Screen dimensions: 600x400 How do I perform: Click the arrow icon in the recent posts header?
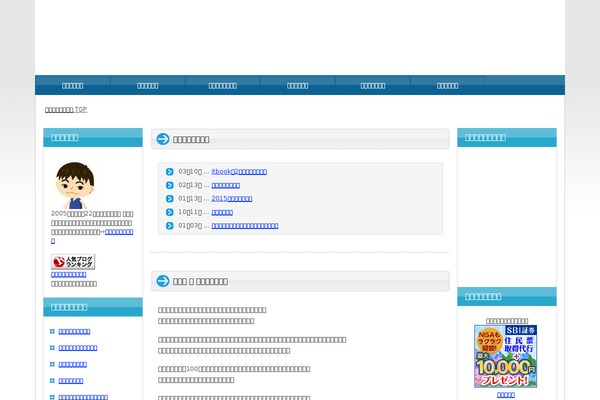coord(163,139)
